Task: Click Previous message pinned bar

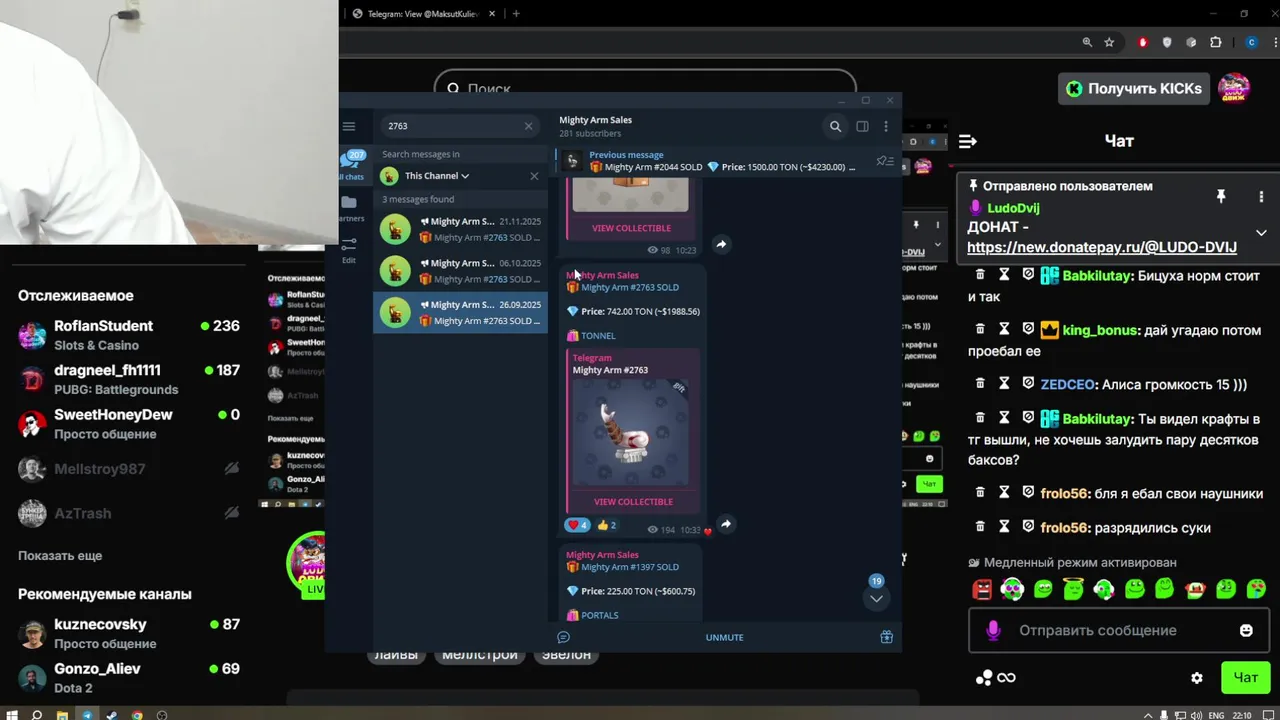Action: point(710,161)
